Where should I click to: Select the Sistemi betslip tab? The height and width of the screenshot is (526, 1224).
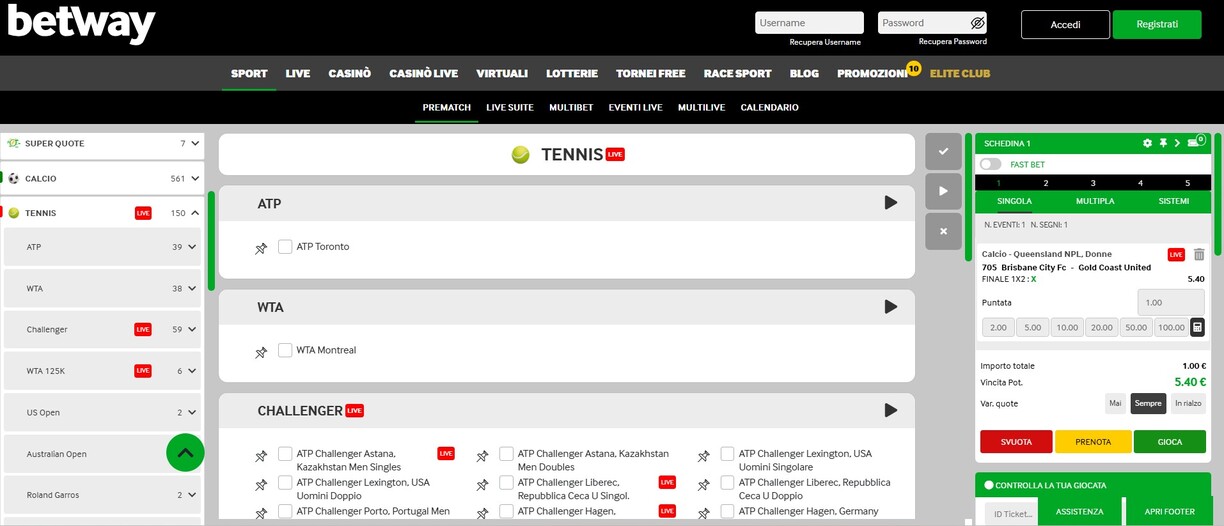click(x=1173, y=201)
